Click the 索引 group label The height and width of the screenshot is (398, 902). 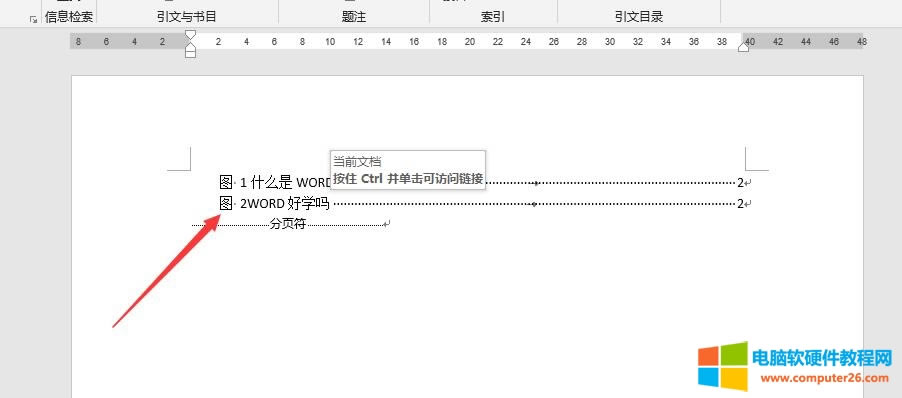[x=493, y=17]
